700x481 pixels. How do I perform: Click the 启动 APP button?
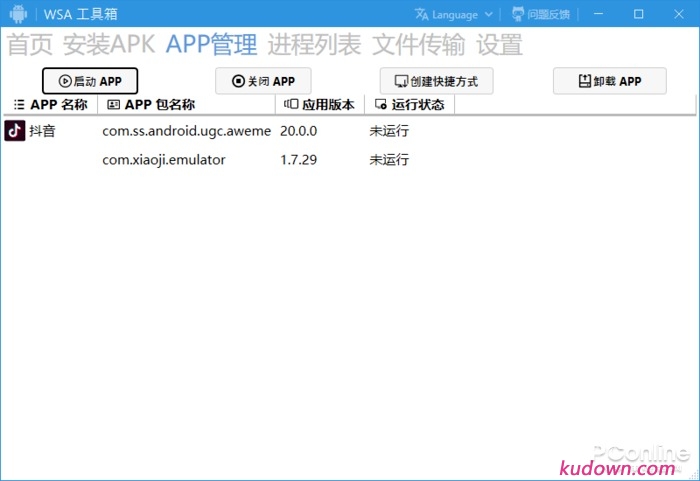pos(90,81)
